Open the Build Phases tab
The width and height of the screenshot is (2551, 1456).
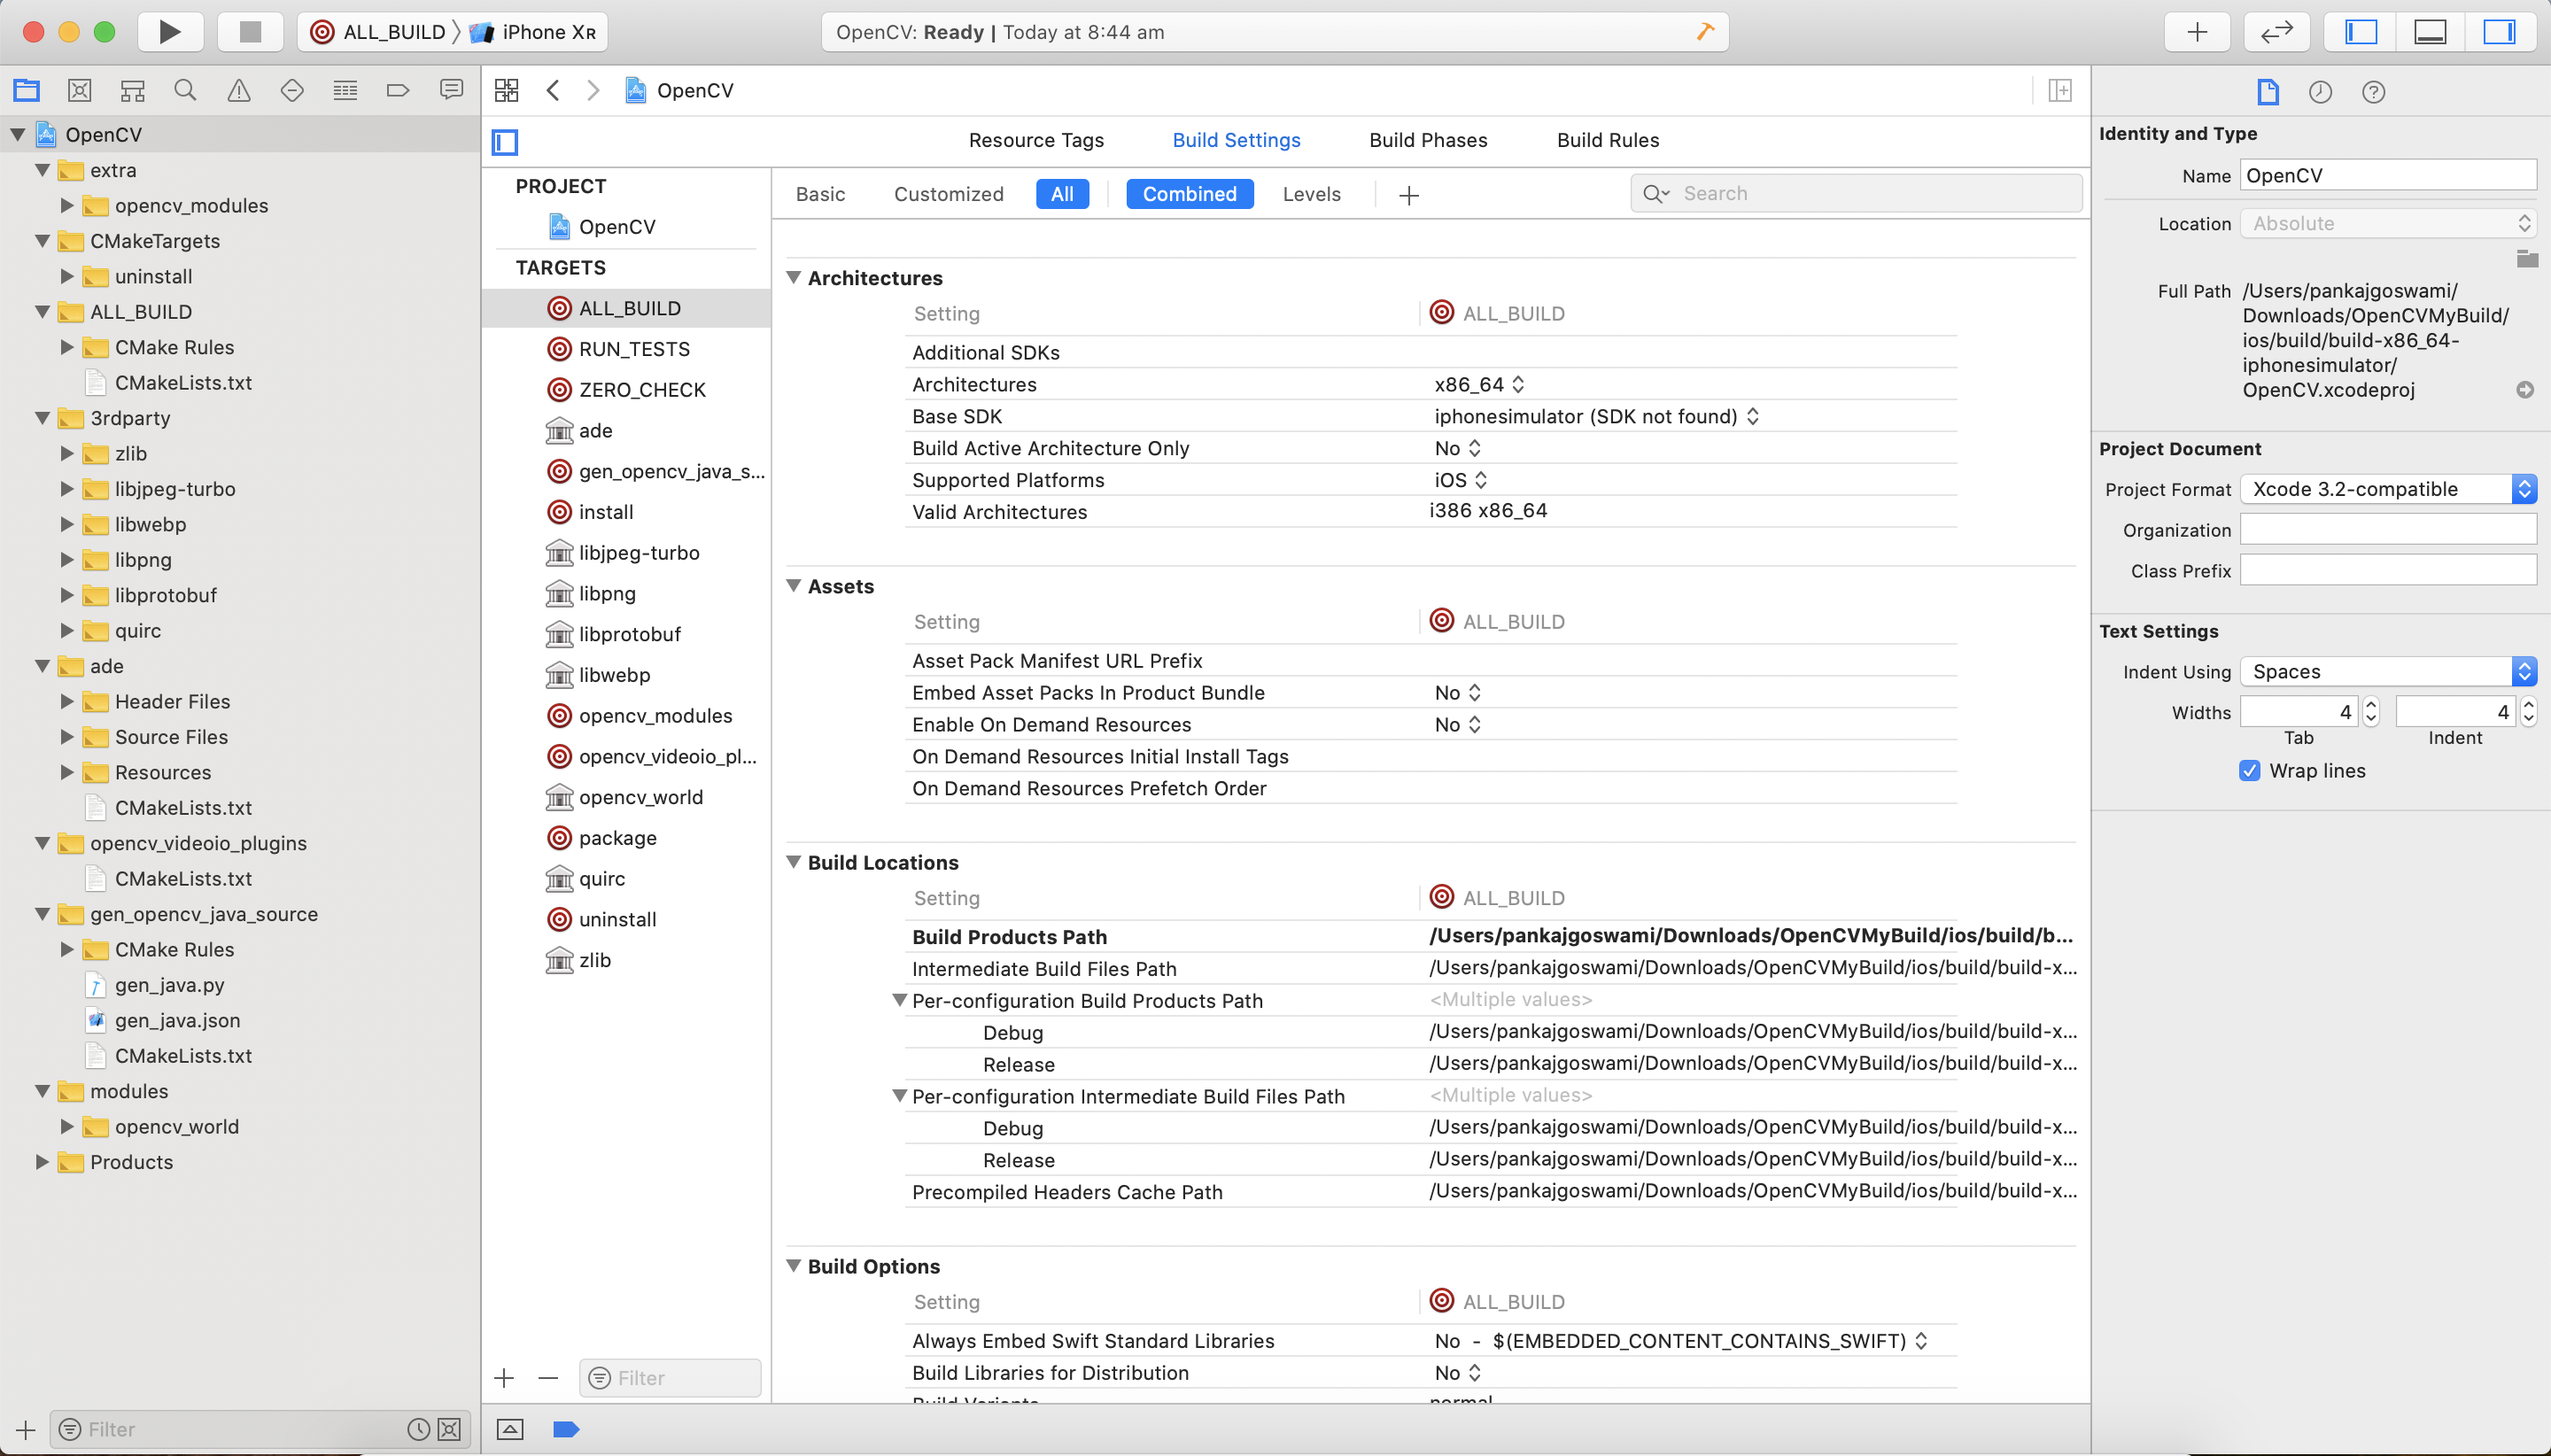(1428, 140)
